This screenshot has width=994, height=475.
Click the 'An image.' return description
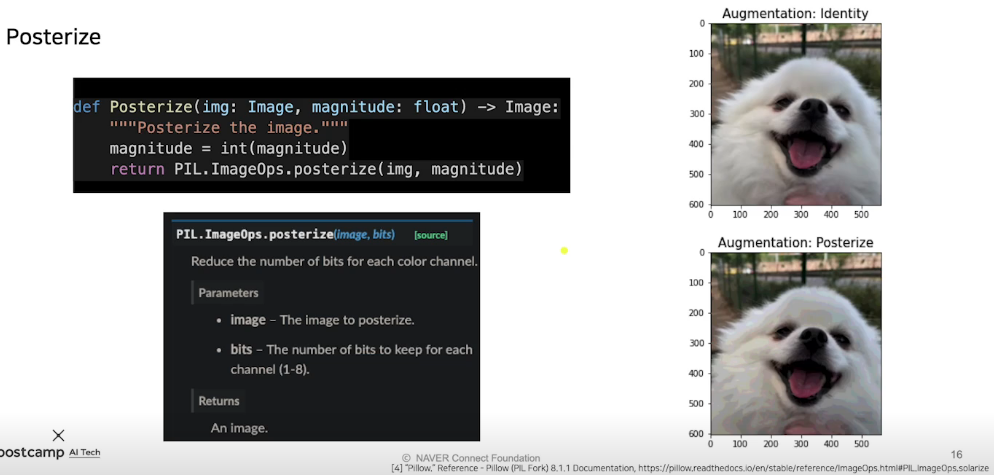[239, 428]
